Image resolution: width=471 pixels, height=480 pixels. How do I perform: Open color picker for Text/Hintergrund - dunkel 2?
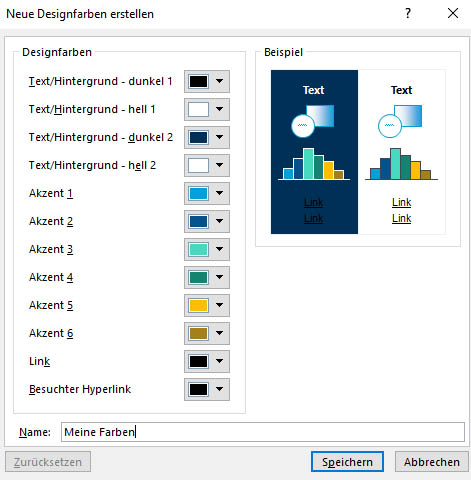point(207,137)
